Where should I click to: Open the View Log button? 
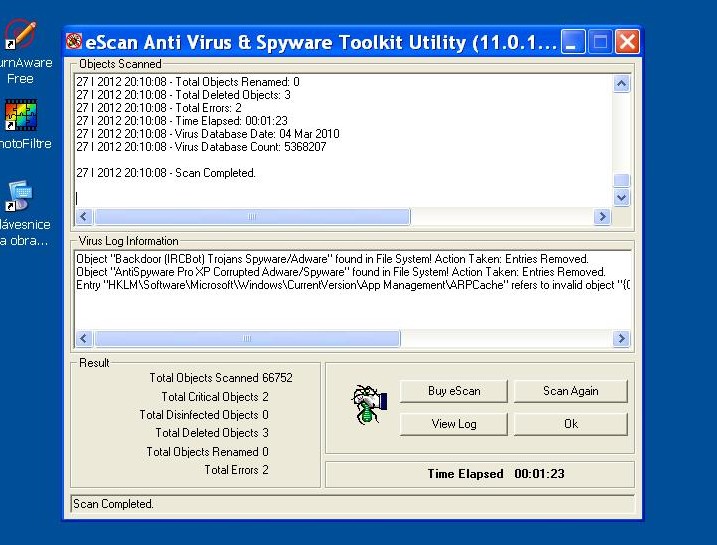pos(454,424)
